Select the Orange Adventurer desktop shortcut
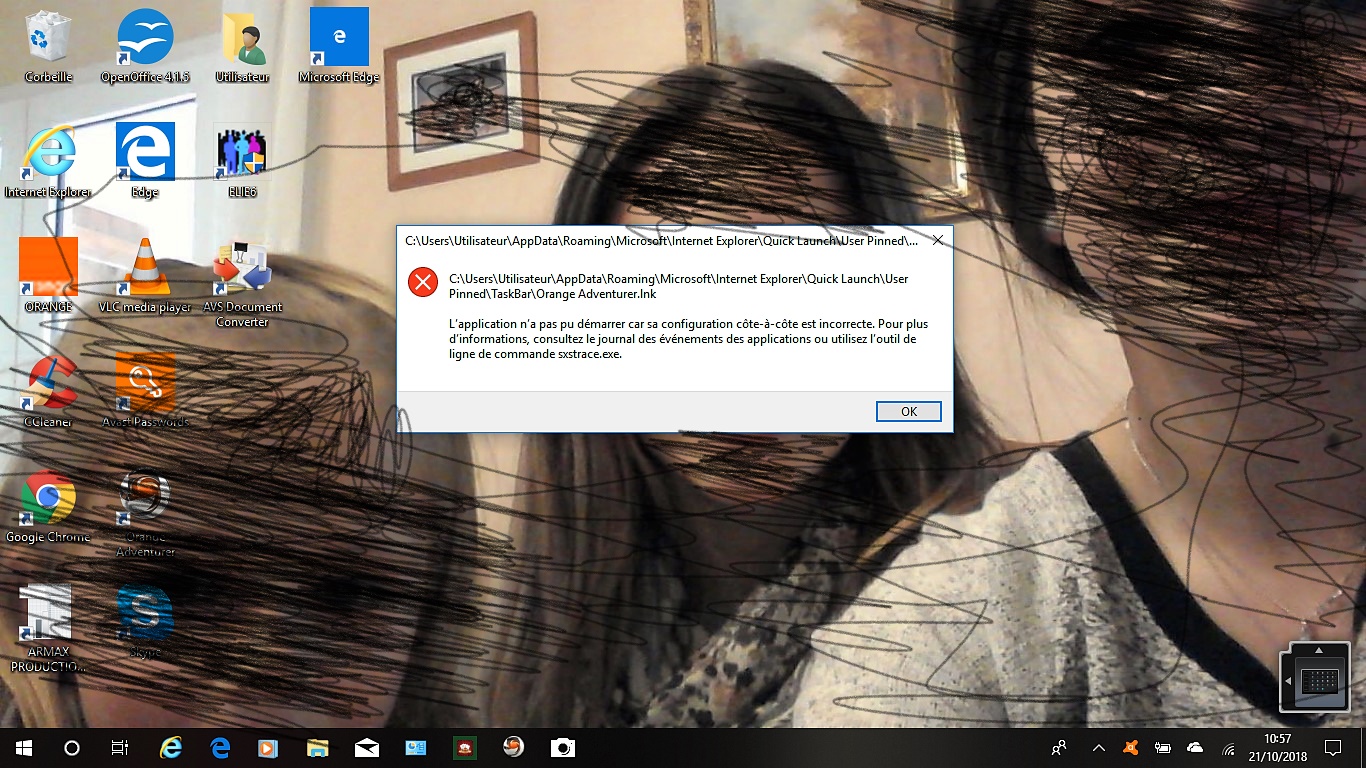This screenshot has height=768, width=1366. (145, 513)
